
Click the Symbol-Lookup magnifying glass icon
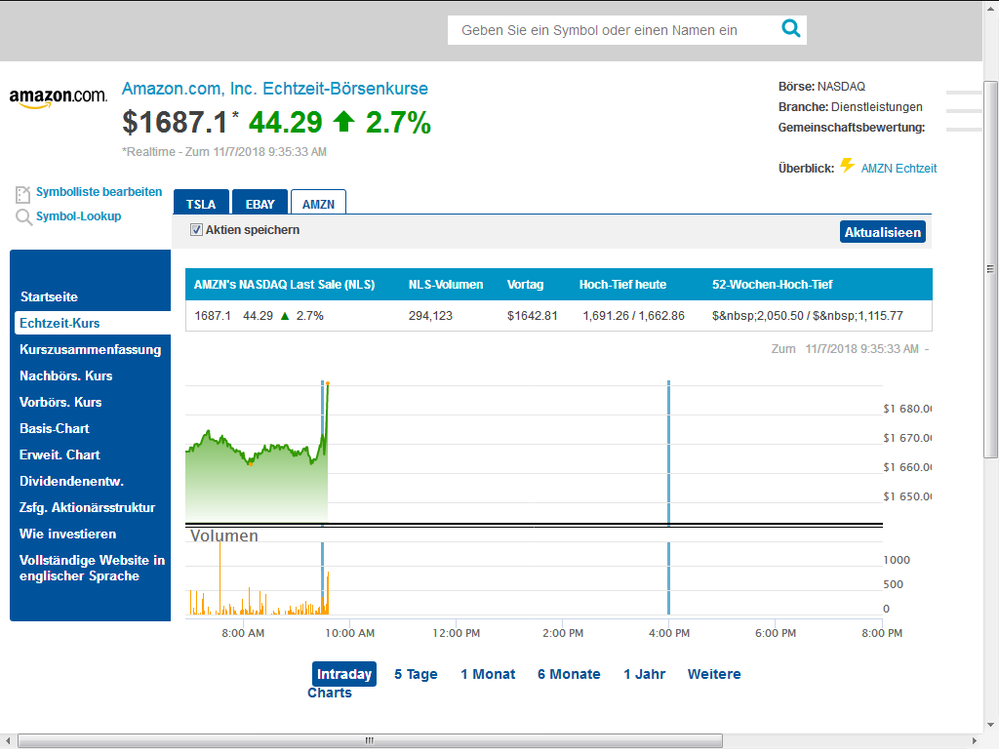pos(23,216)
